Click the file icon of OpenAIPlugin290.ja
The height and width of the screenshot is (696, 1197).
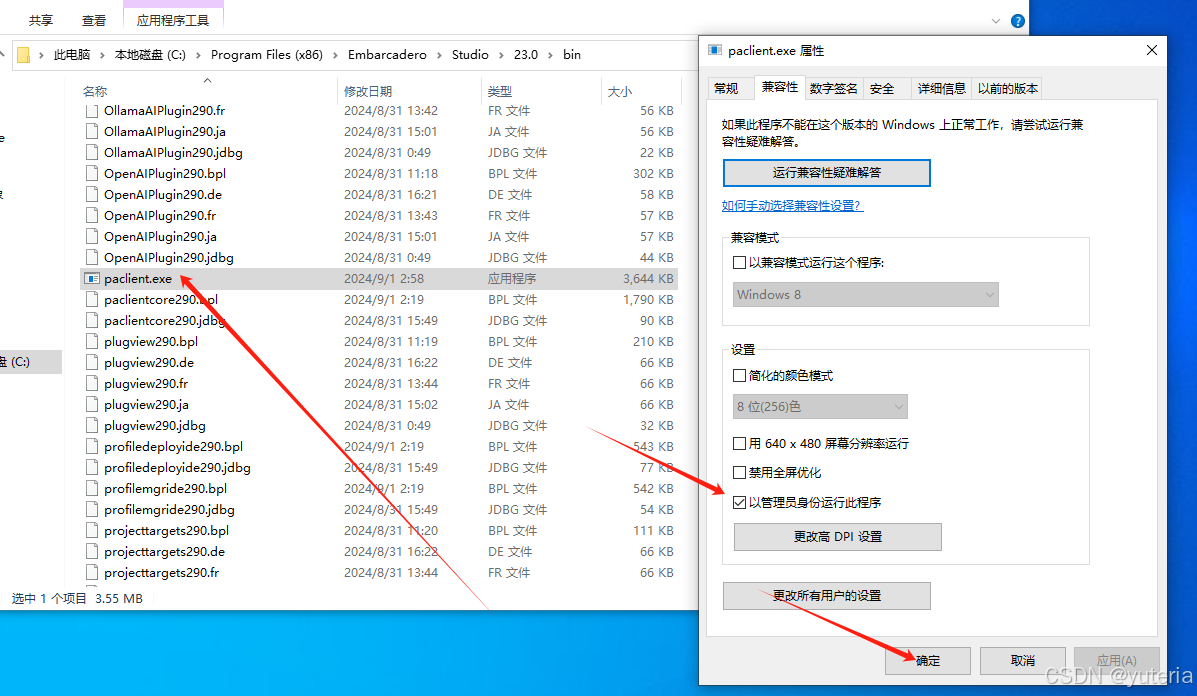tap(92, 237)
